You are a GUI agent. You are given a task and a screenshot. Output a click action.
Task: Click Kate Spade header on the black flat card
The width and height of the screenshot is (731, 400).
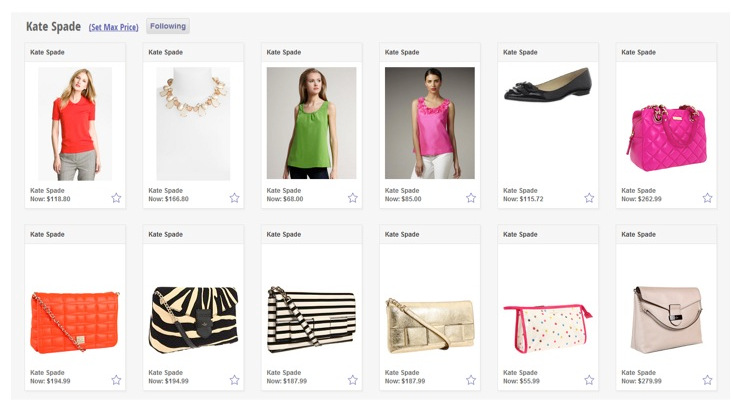[520, 52]
